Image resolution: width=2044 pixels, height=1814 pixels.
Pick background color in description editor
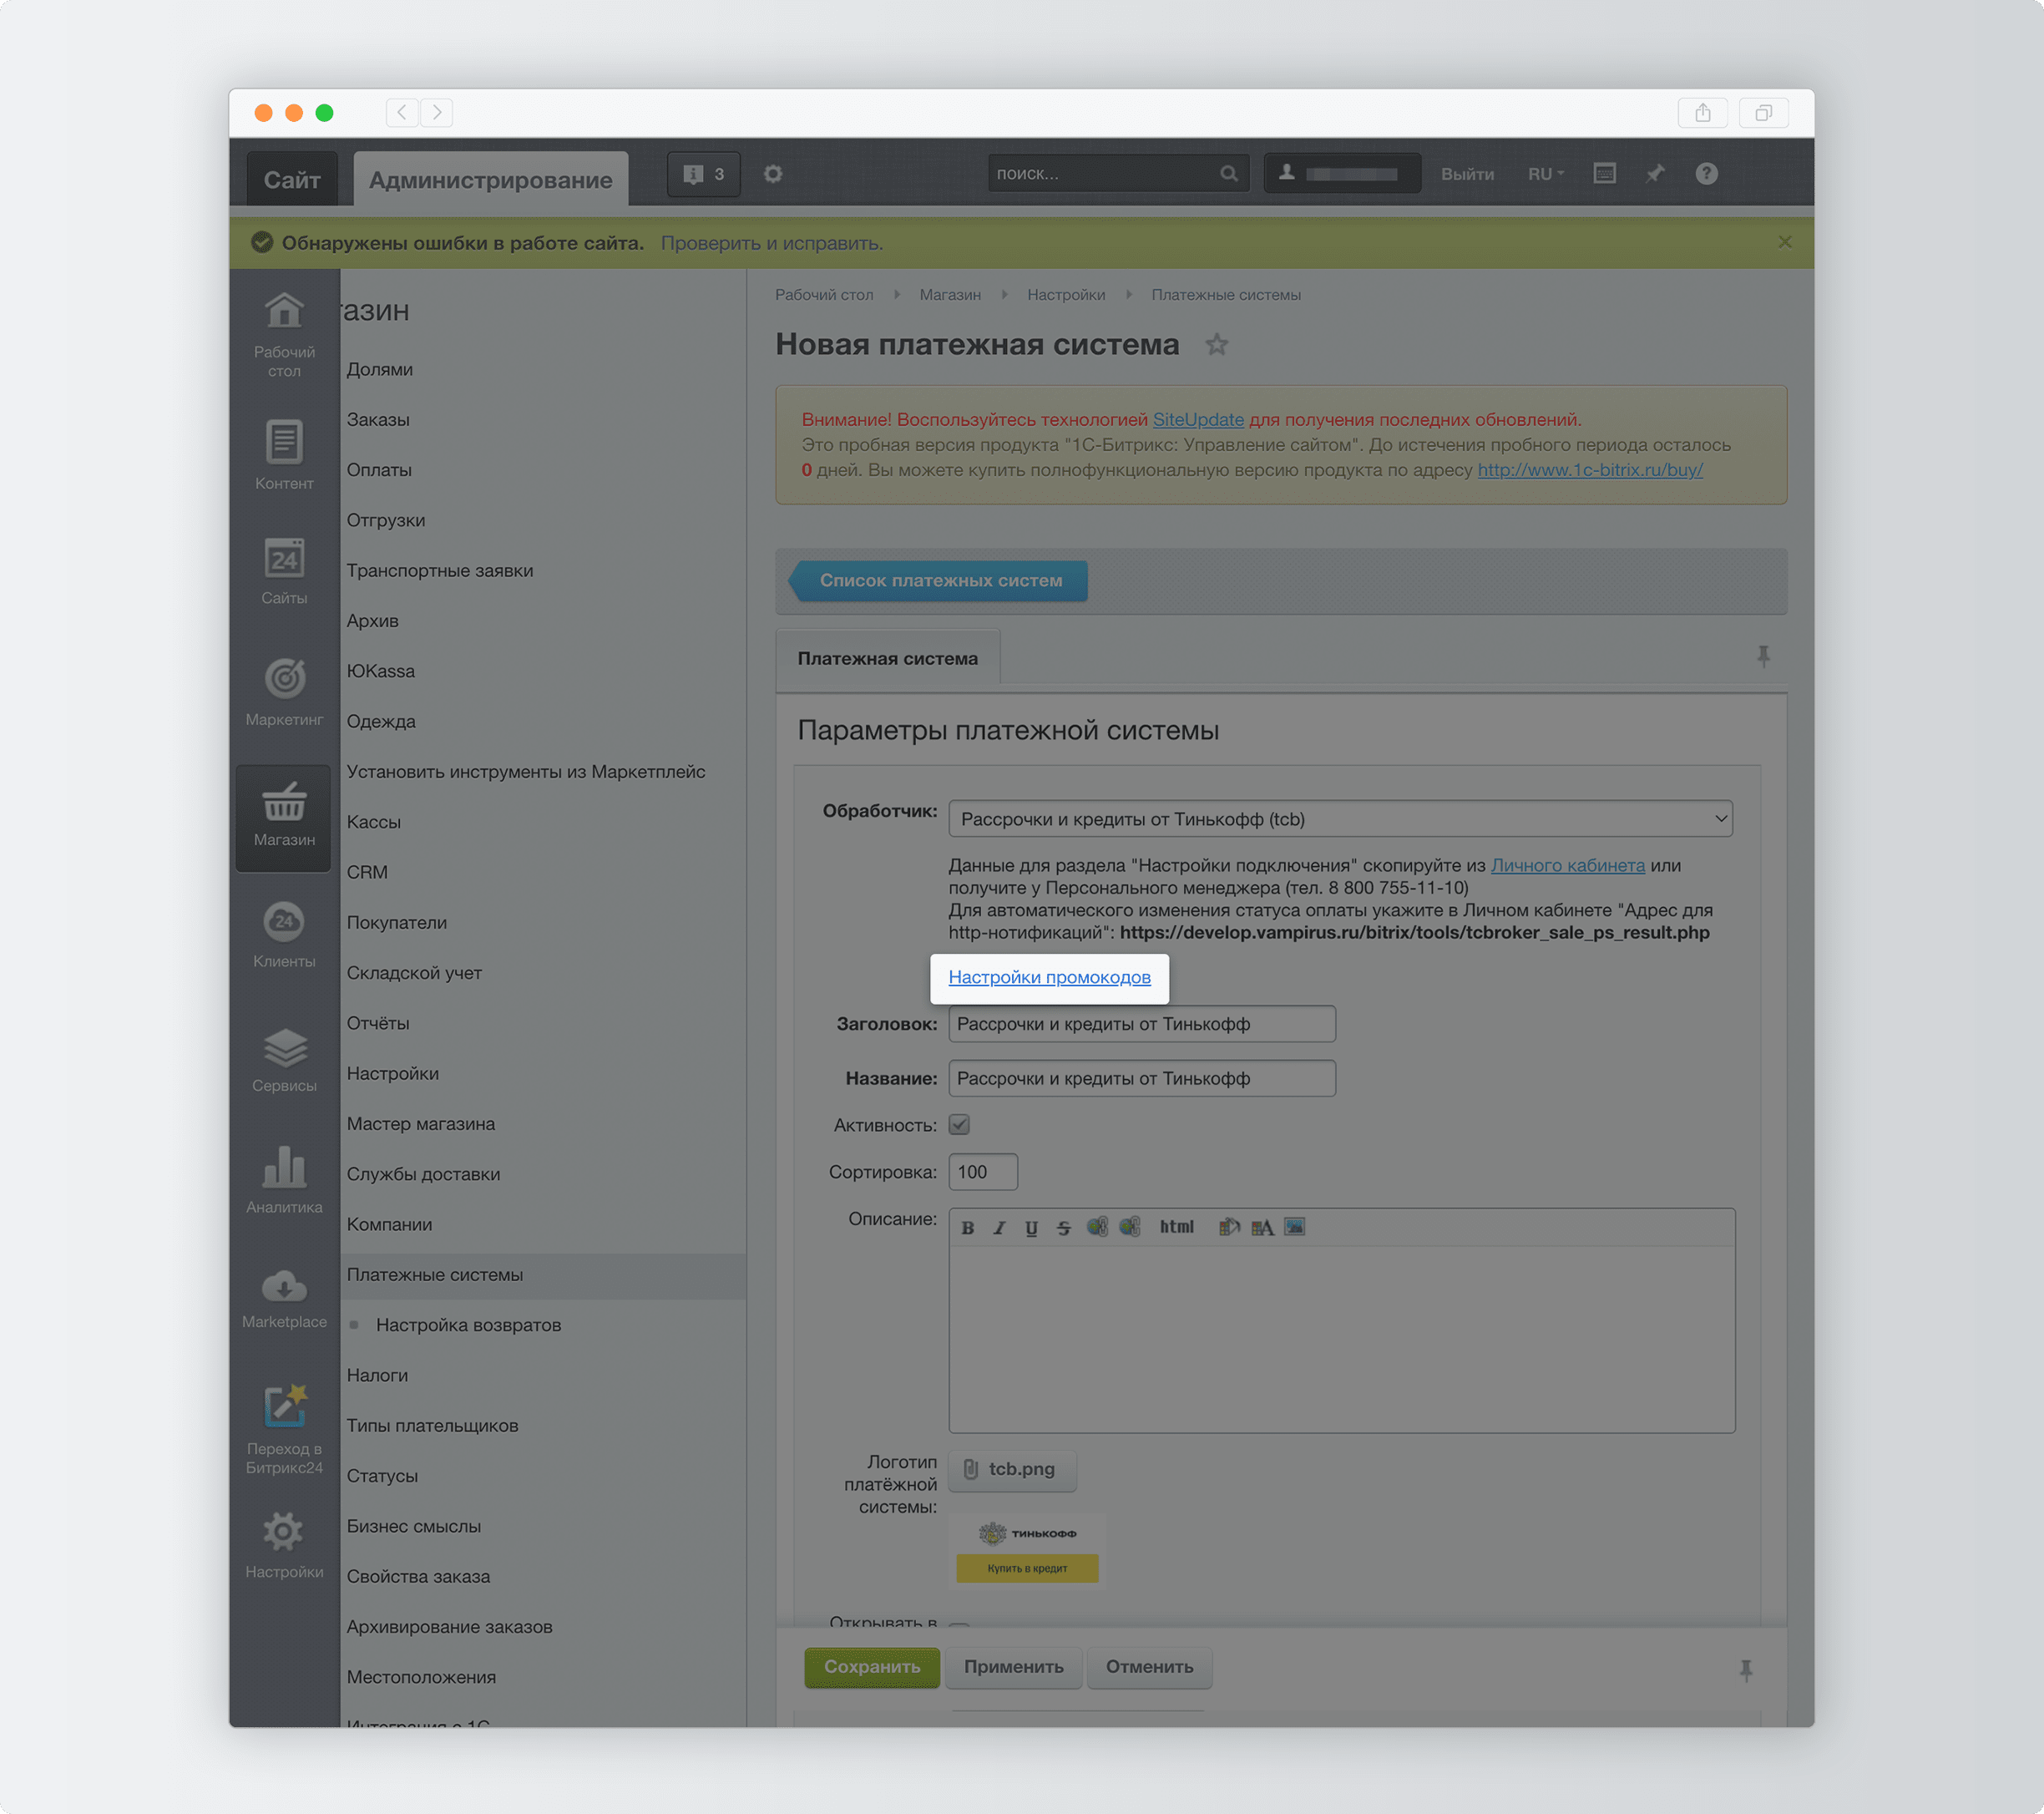coord(1229,1227)
